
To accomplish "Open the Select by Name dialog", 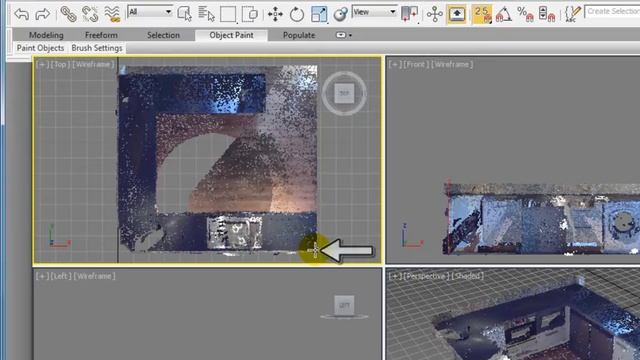I will (x=206, y=14).
